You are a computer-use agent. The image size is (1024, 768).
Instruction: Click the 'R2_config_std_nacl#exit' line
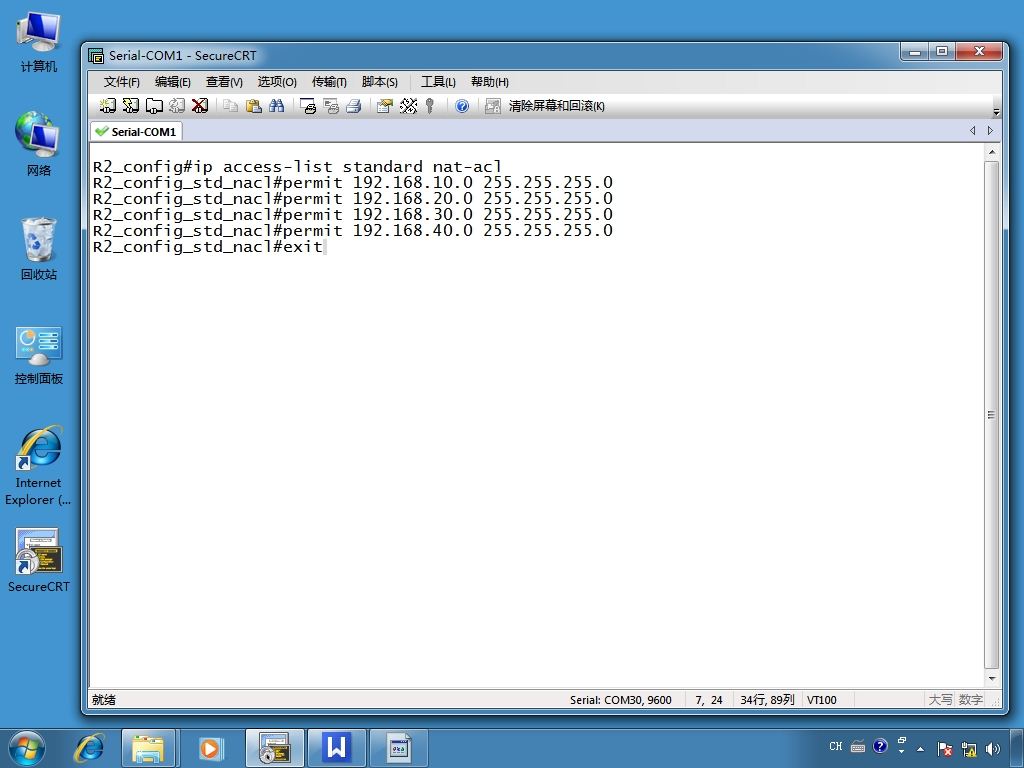(x=208, y=247)
